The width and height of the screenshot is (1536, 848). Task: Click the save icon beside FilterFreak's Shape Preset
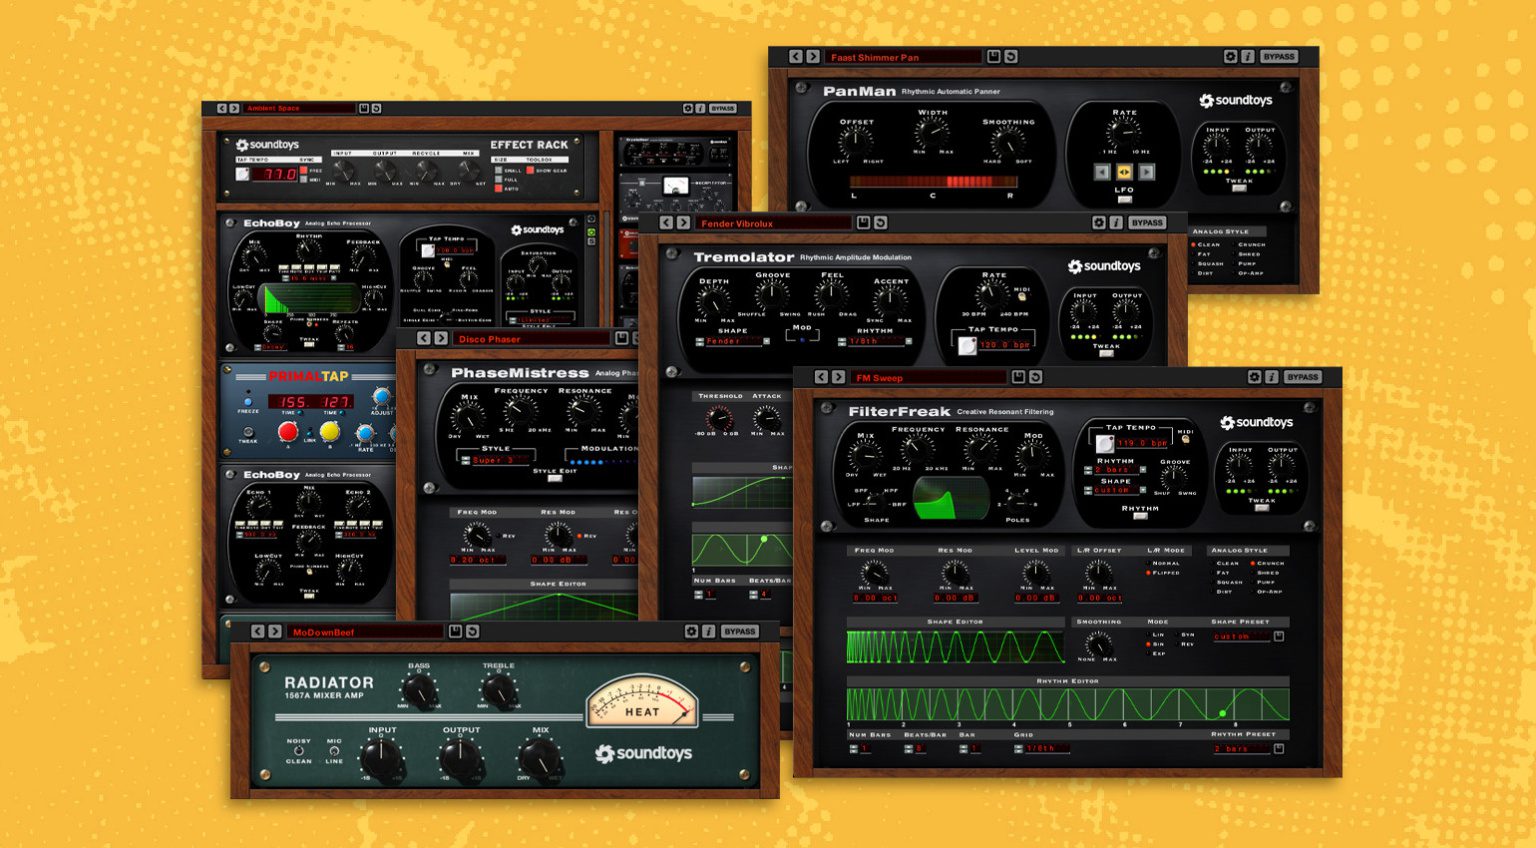(x=1278, y=636)
